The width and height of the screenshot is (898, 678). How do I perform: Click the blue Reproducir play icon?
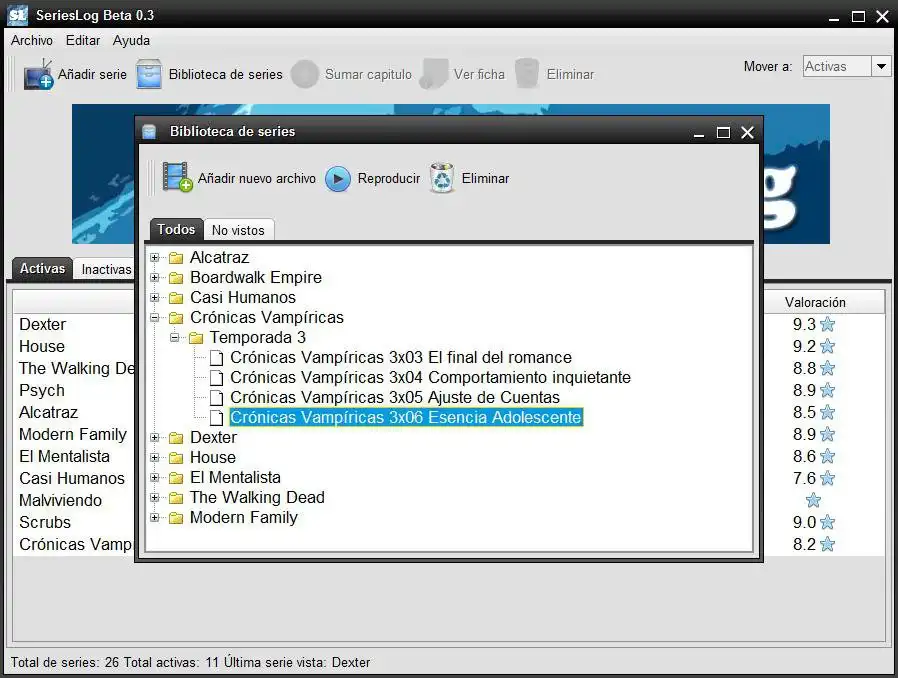[x=338, y=179]
